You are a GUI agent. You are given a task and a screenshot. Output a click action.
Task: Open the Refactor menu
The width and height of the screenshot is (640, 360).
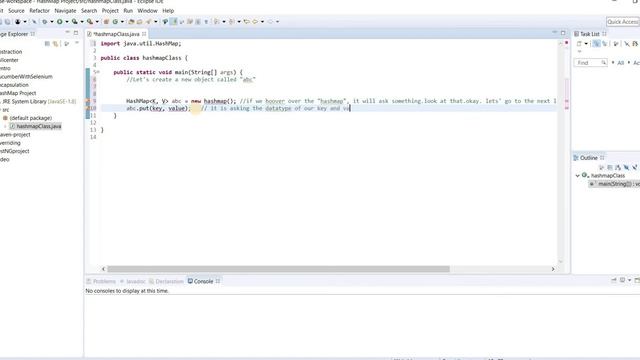pyautogui.click(x=39, y=11)
